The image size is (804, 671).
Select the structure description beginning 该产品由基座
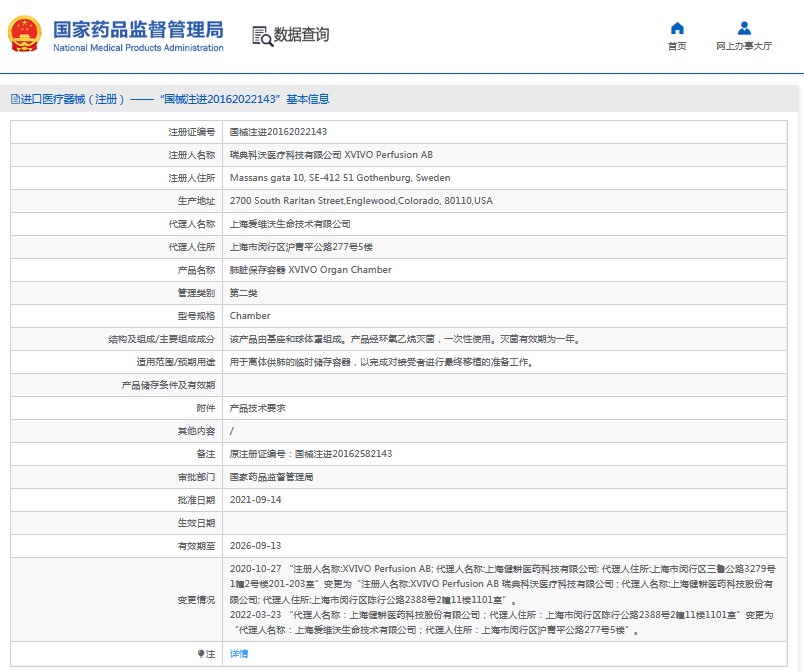coord(405,339)
